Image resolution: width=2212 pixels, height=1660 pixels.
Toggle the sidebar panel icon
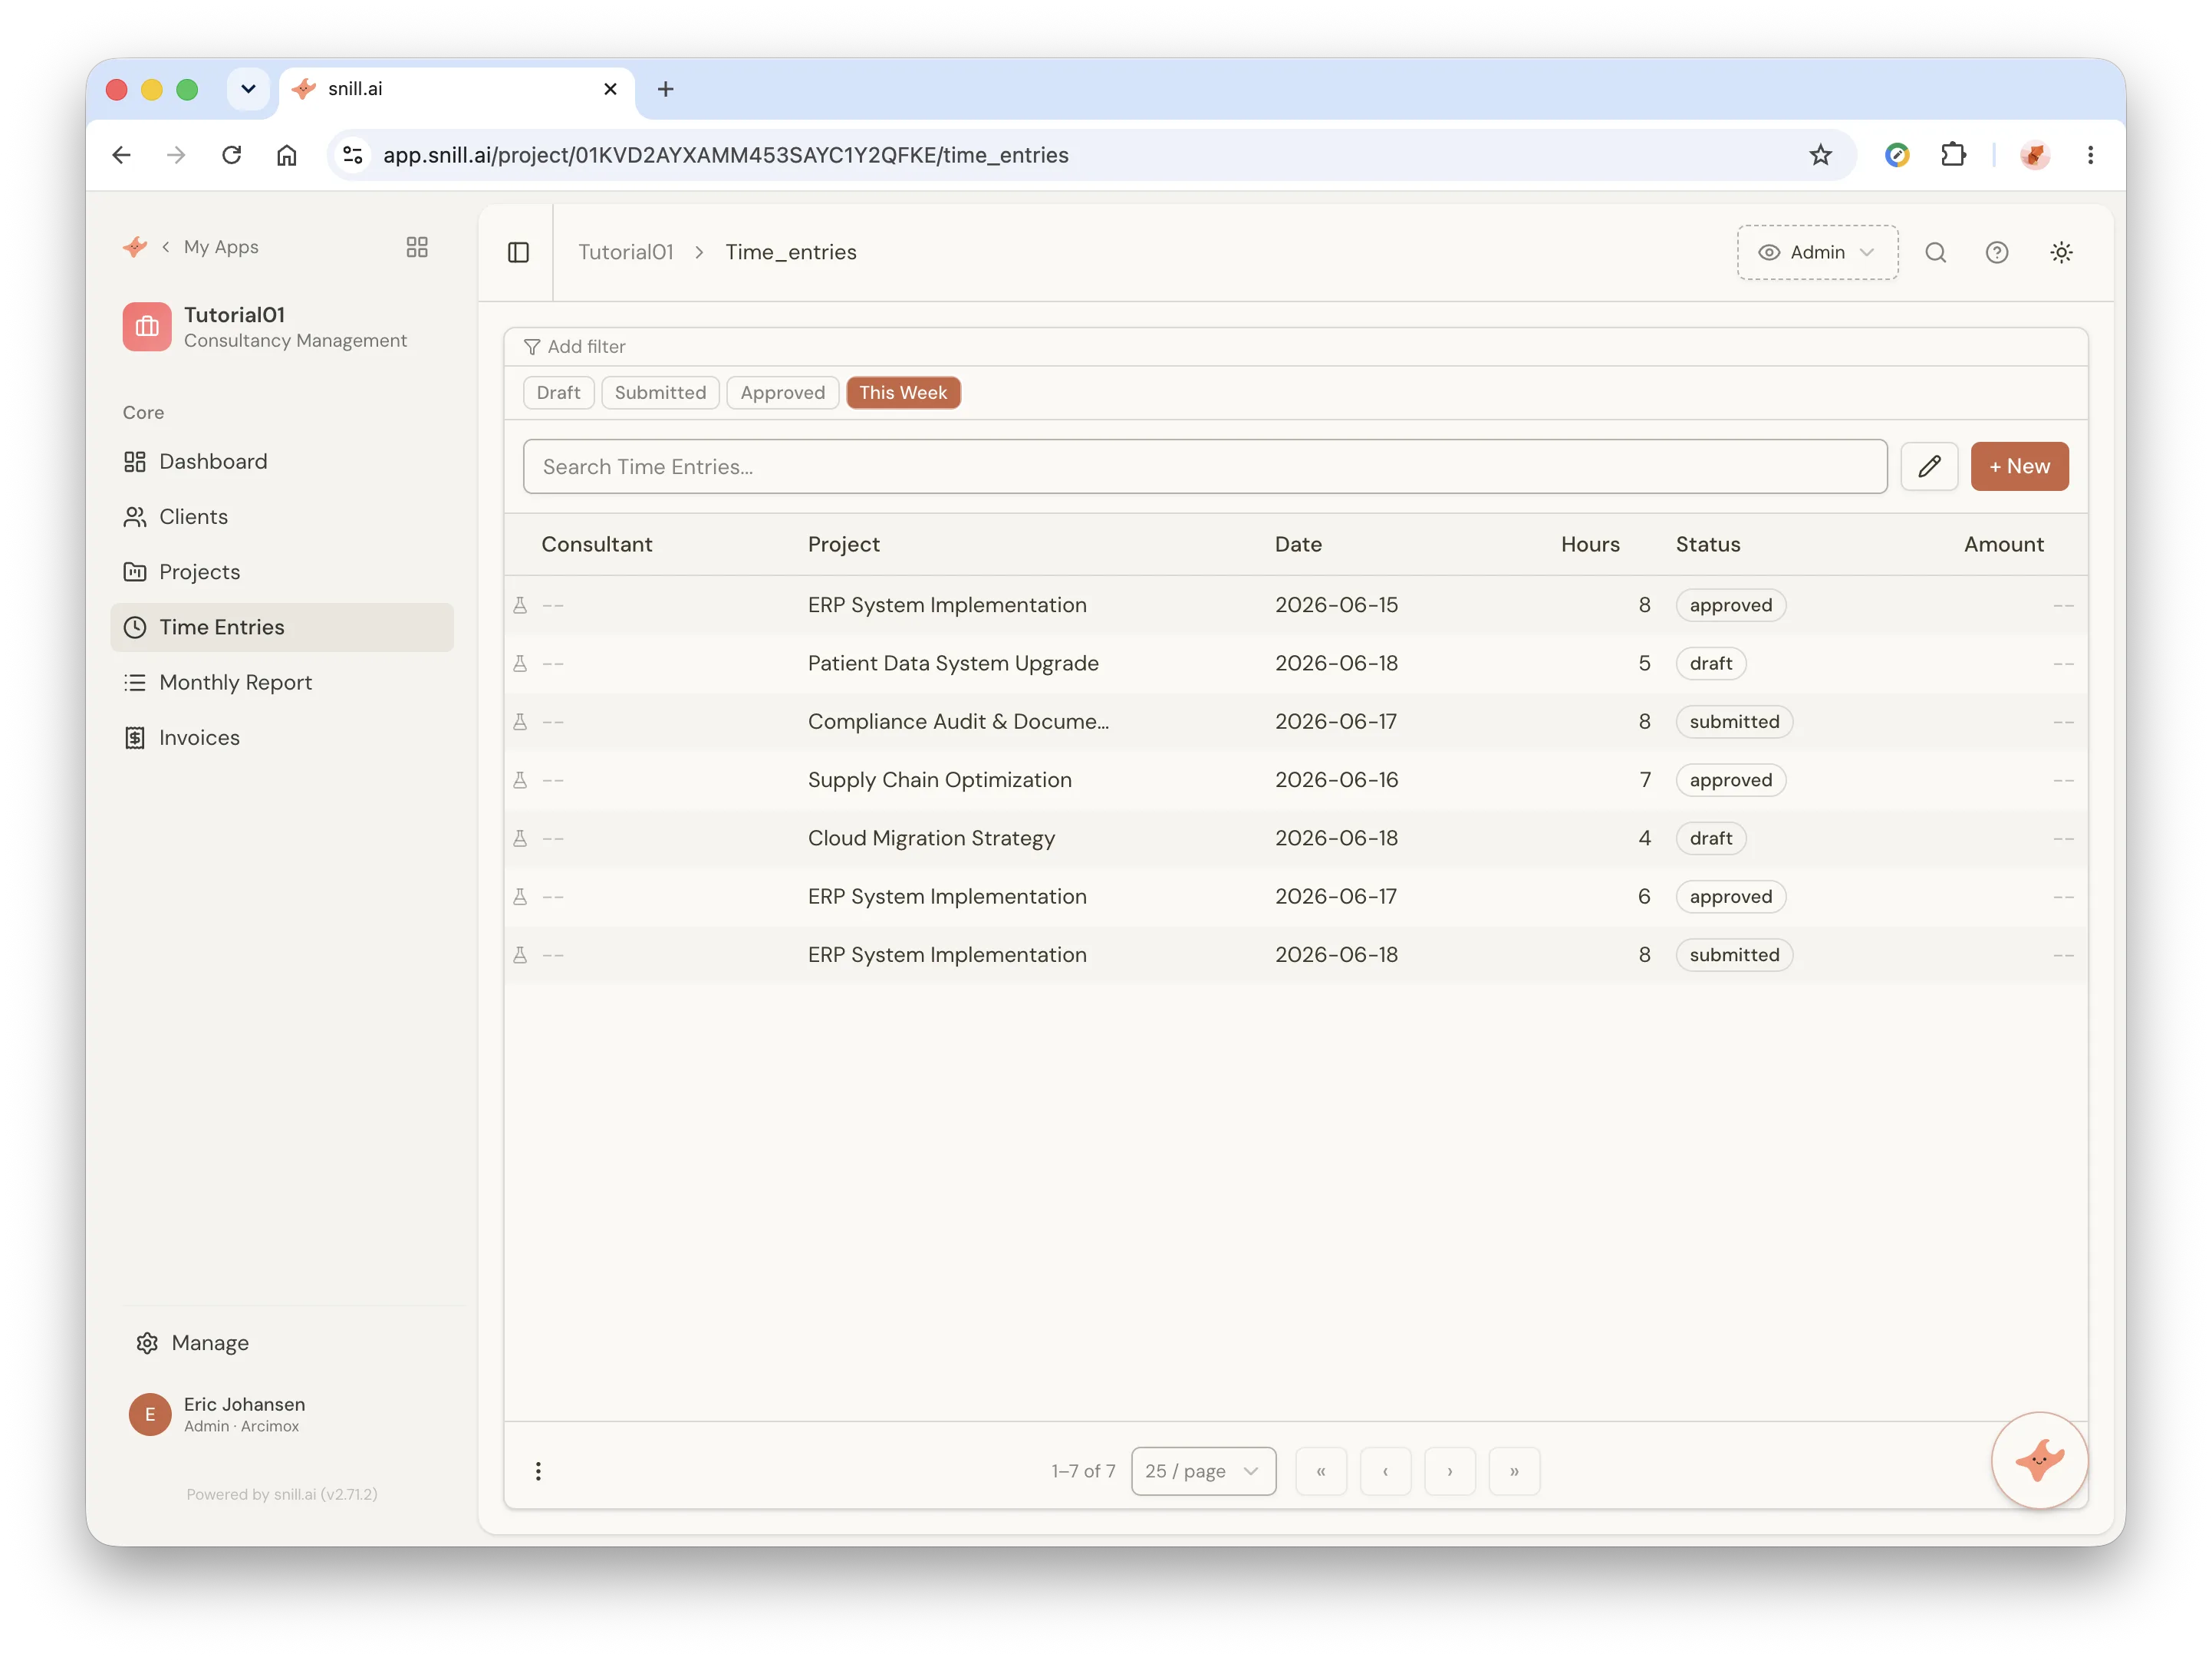pos(518,252)
